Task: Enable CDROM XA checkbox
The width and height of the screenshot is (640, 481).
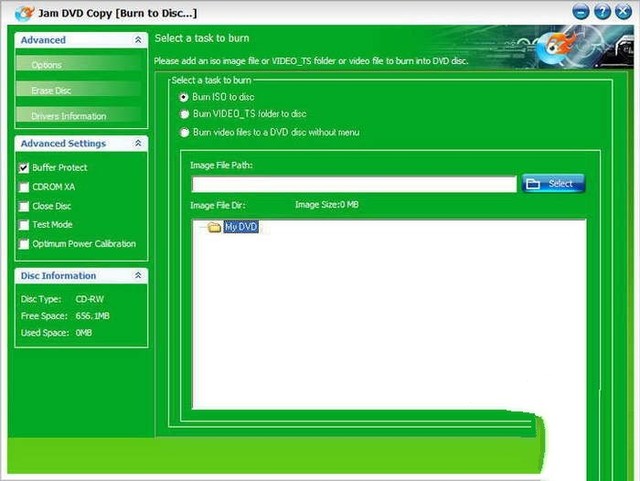Action: [x=24, y=187]
